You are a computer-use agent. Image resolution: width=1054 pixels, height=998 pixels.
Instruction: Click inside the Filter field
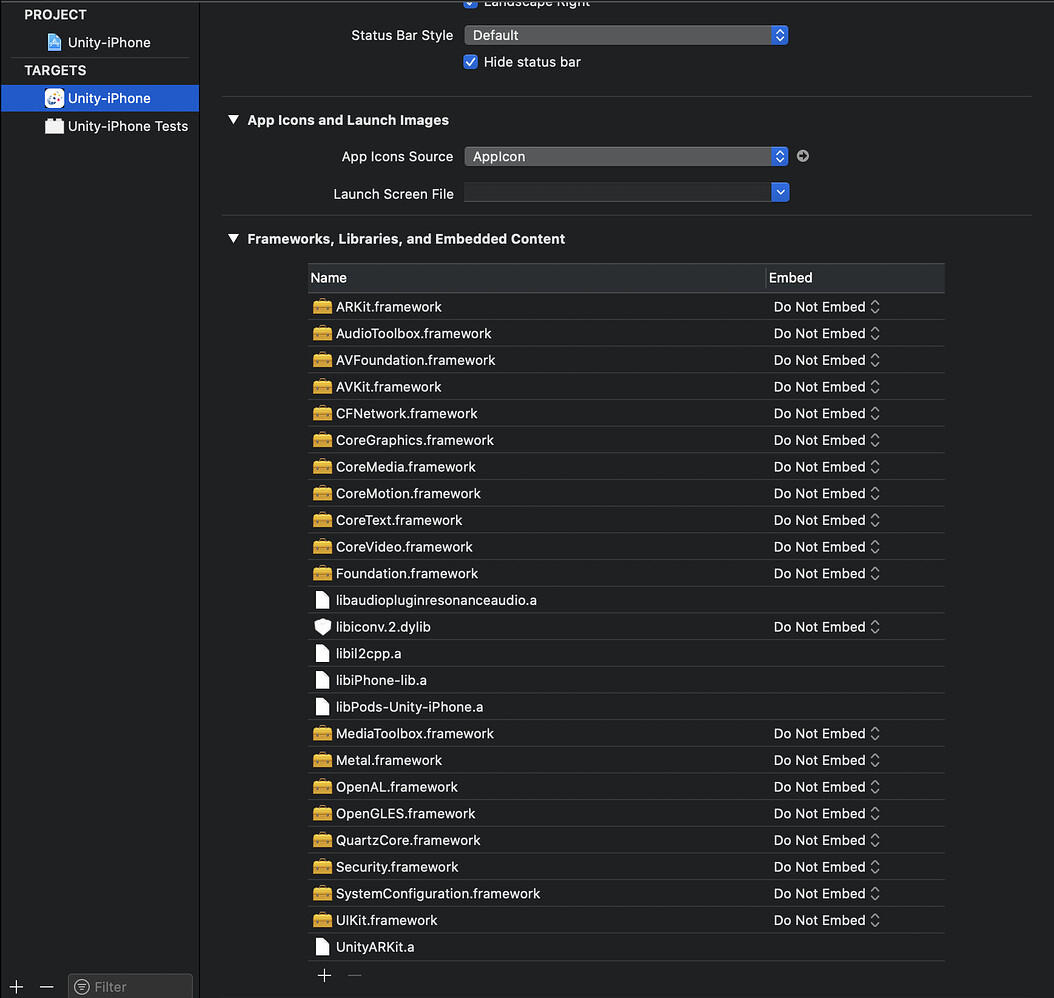click(x=130, y=985)
